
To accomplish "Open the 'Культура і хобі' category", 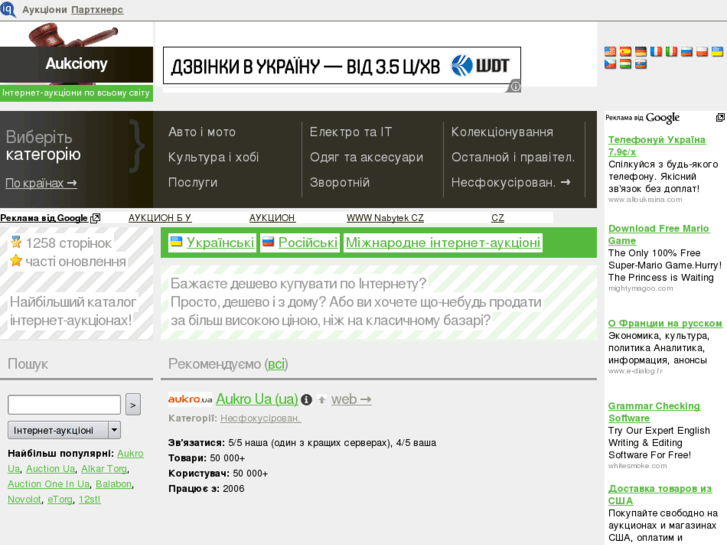I will click(213, 157).
